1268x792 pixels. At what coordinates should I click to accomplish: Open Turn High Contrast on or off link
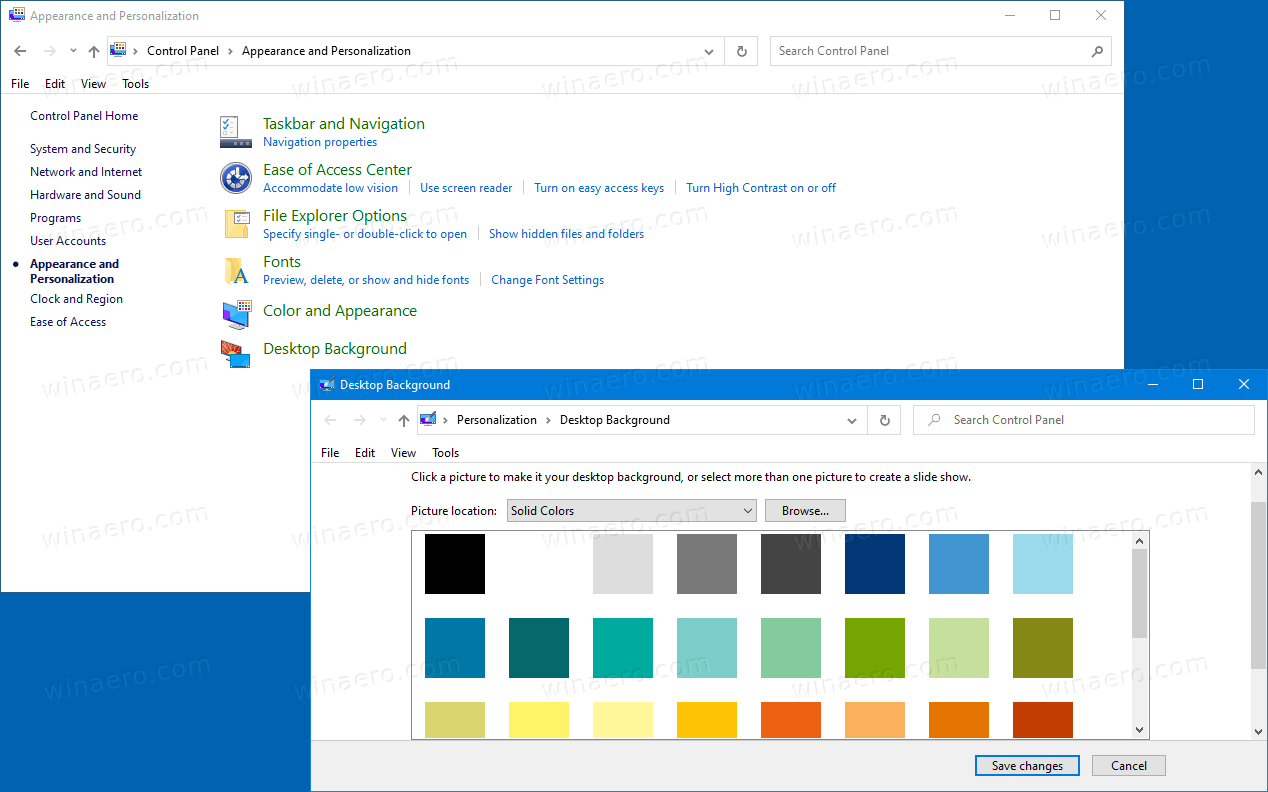coord(760,188)
